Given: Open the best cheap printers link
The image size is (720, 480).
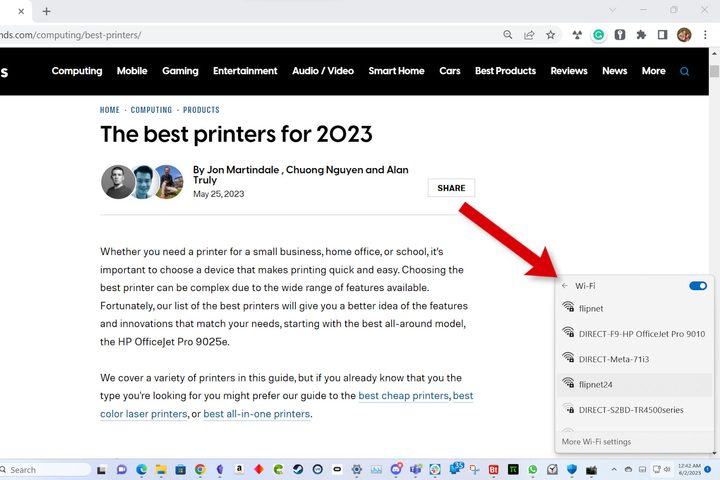Looking at the screenshot, I should point(403,395).
